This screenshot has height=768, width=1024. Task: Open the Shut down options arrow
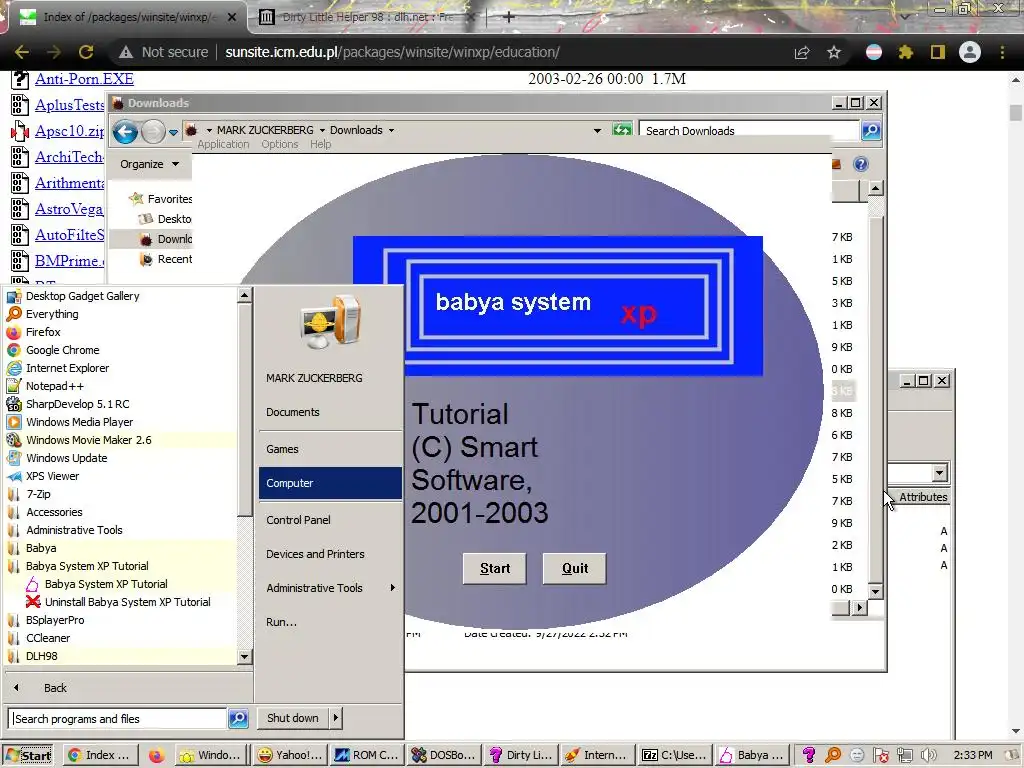pyautogui.click(x=336, y=718)
